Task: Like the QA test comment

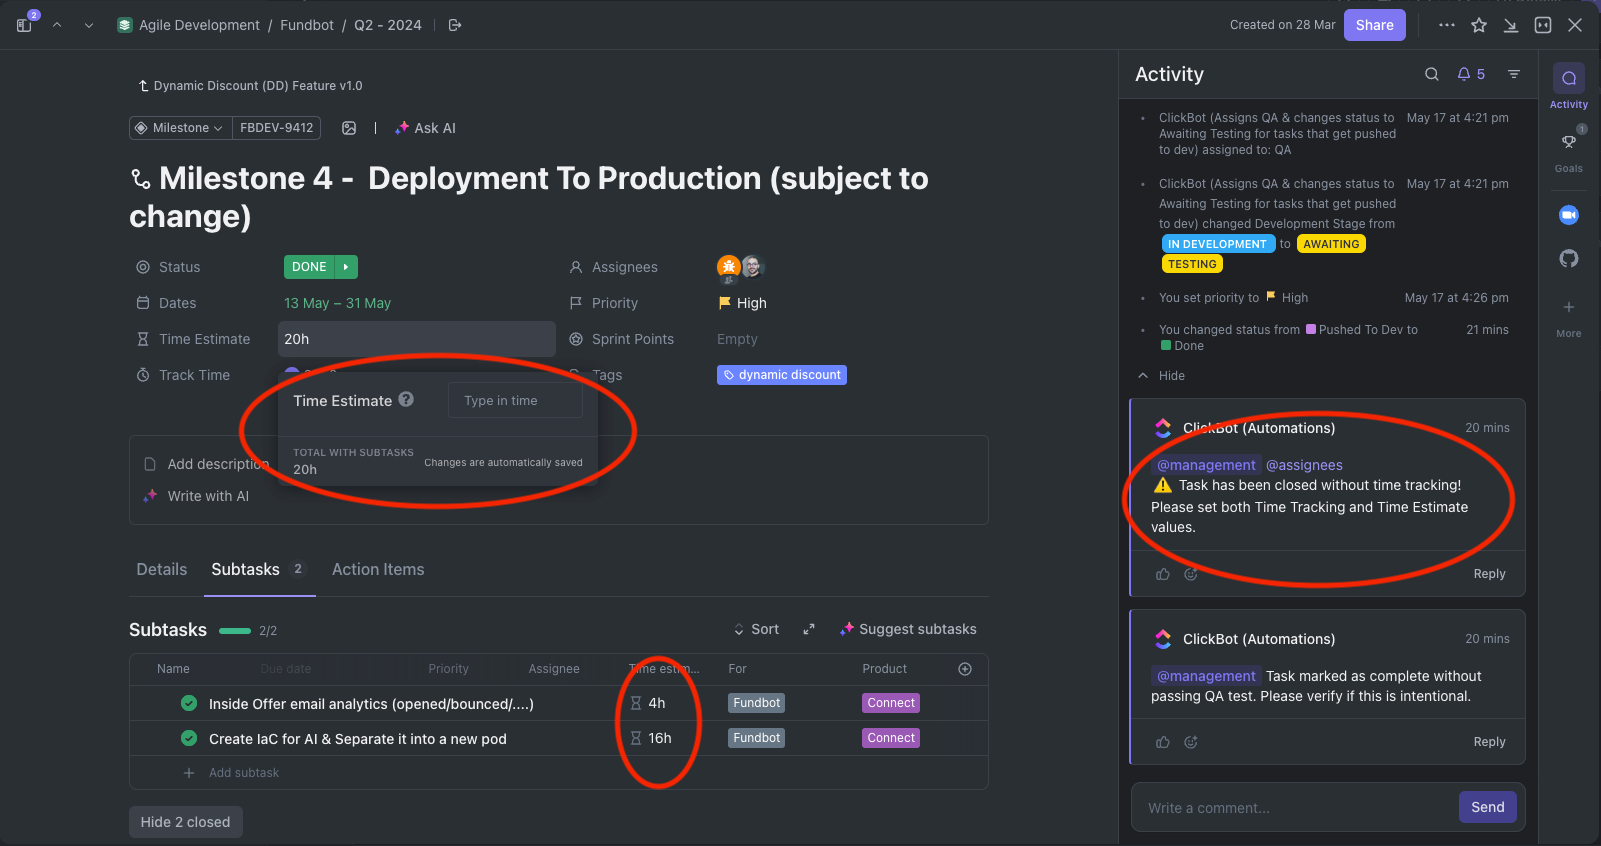Action: pos(1163,742)
